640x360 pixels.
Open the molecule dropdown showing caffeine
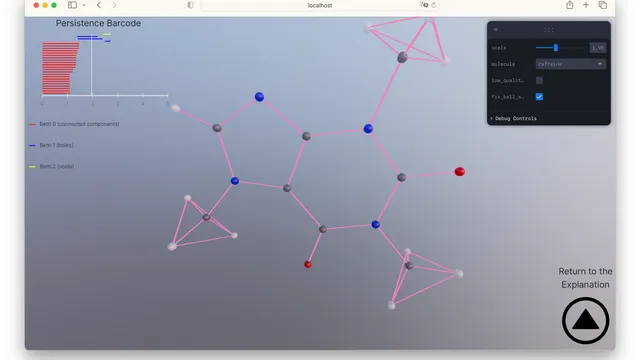[570, 64]
